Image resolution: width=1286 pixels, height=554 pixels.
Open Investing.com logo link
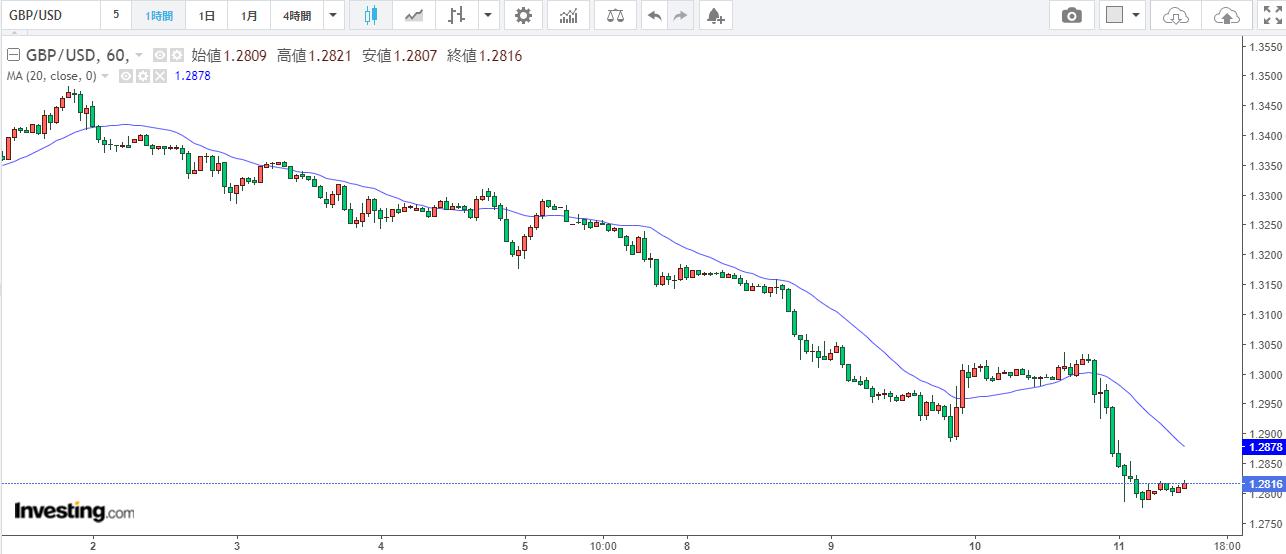coord(73,511)
